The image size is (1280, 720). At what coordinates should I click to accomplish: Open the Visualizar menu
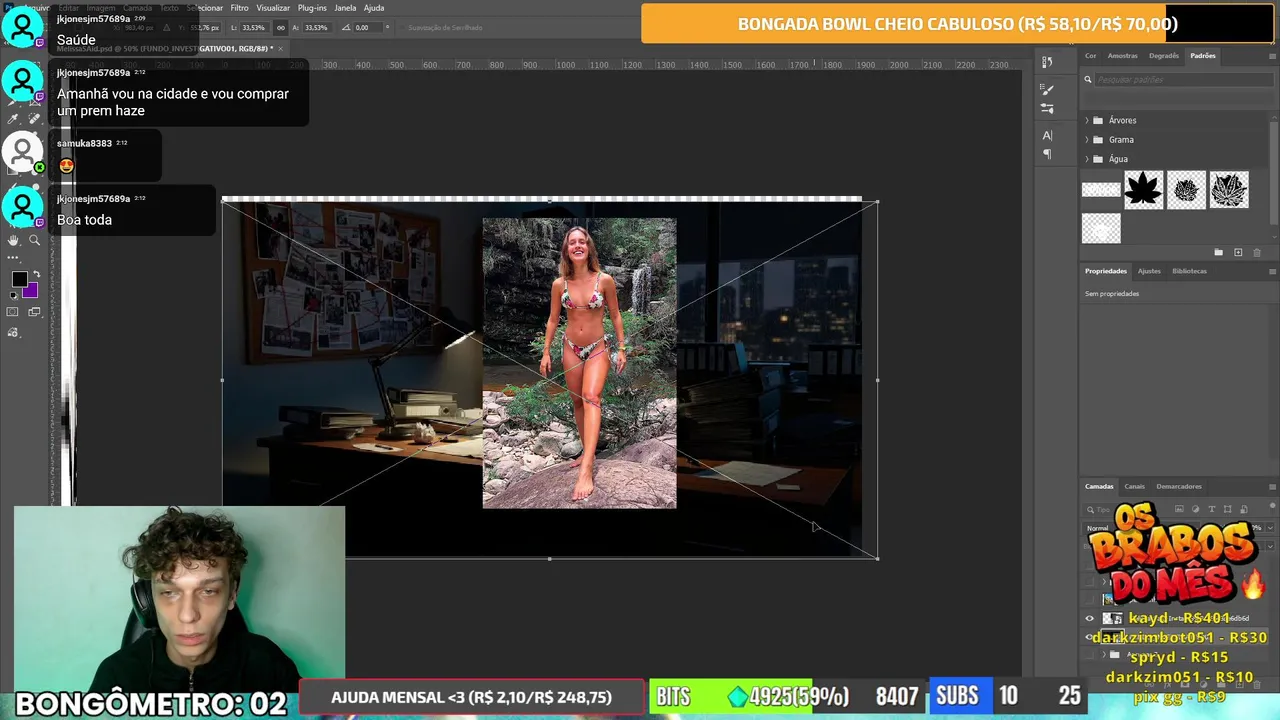click(x=273, y=8)
